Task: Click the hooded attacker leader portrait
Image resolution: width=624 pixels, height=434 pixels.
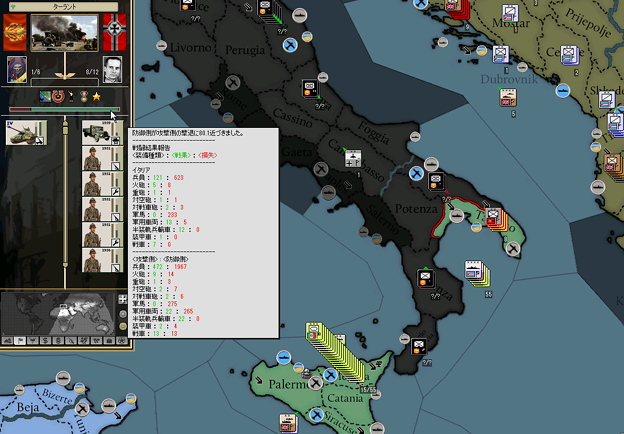Action: tap(17, 70)
